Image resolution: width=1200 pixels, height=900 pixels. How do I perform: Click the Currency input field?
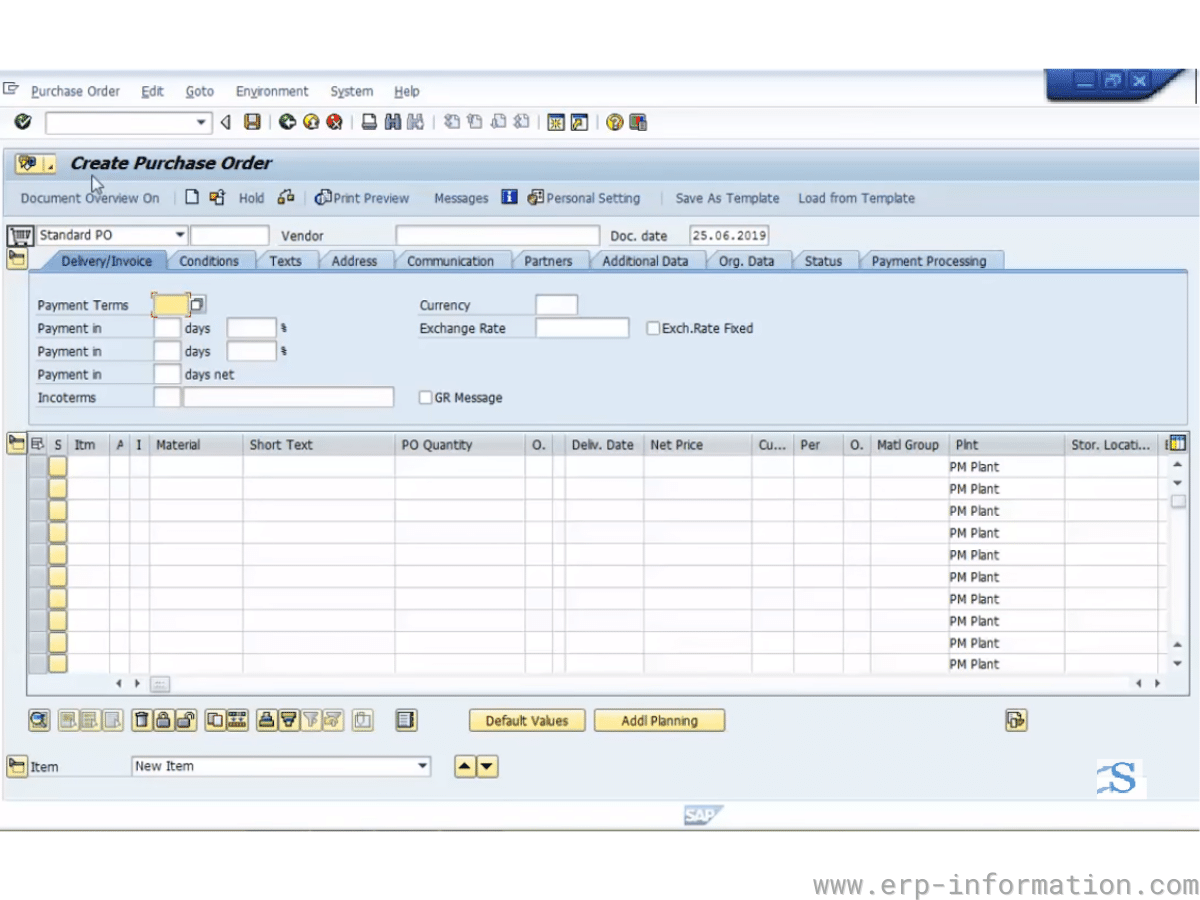click(x=556, y=305)
